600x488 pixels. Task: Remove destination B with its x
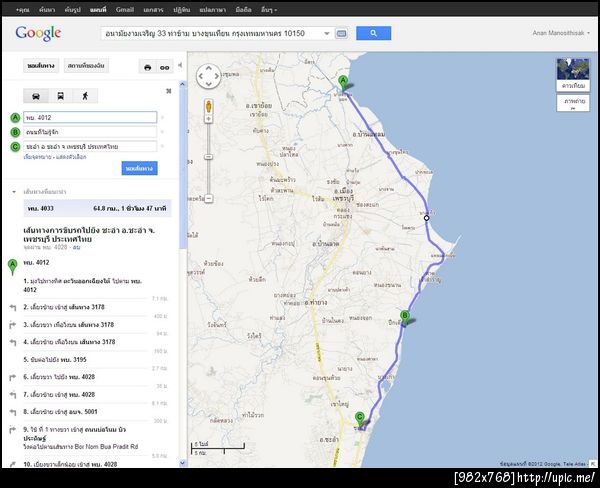(162, 132)
